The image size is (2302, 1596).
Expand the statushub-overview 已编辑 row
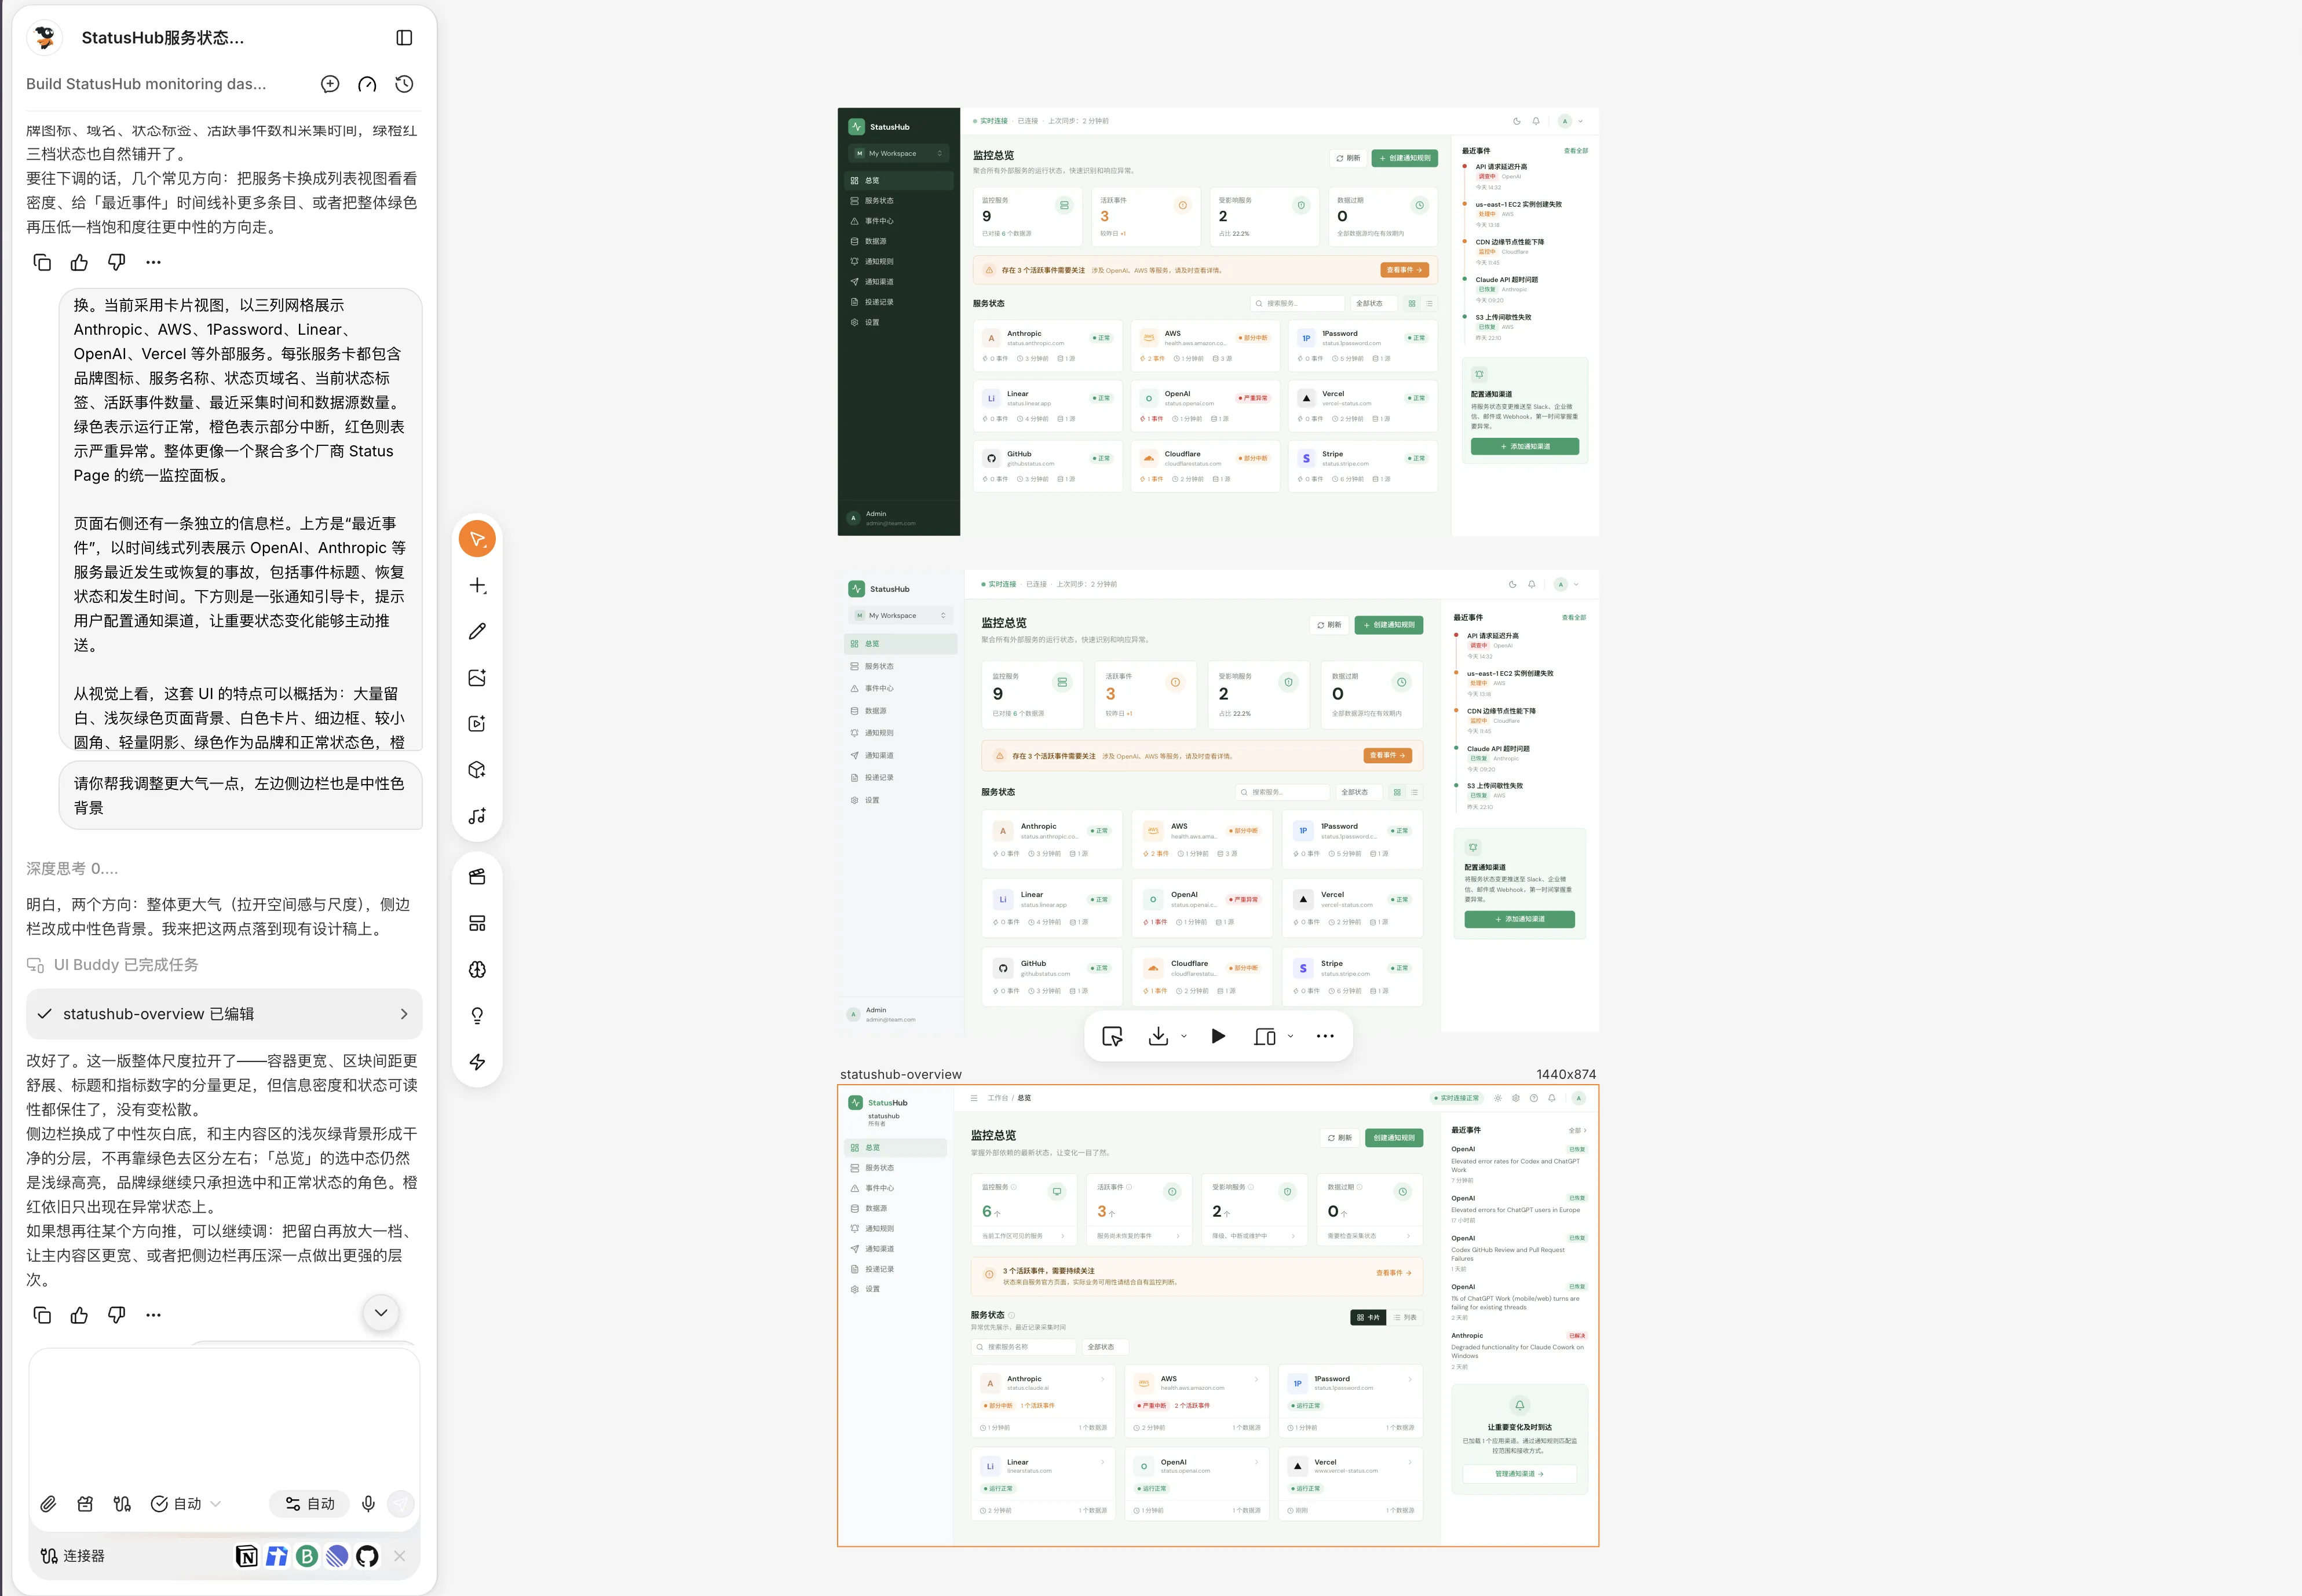(224, 1014)
